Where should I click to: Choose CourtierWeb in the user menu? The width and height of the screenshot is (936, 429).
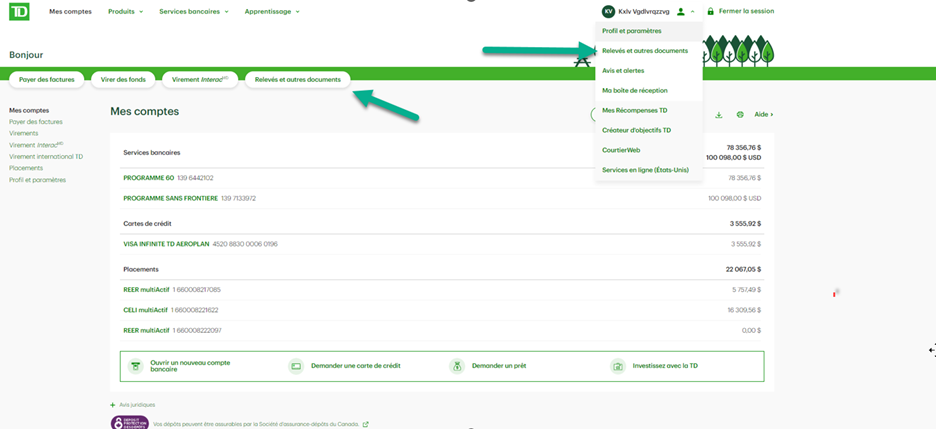pos(649,150)
